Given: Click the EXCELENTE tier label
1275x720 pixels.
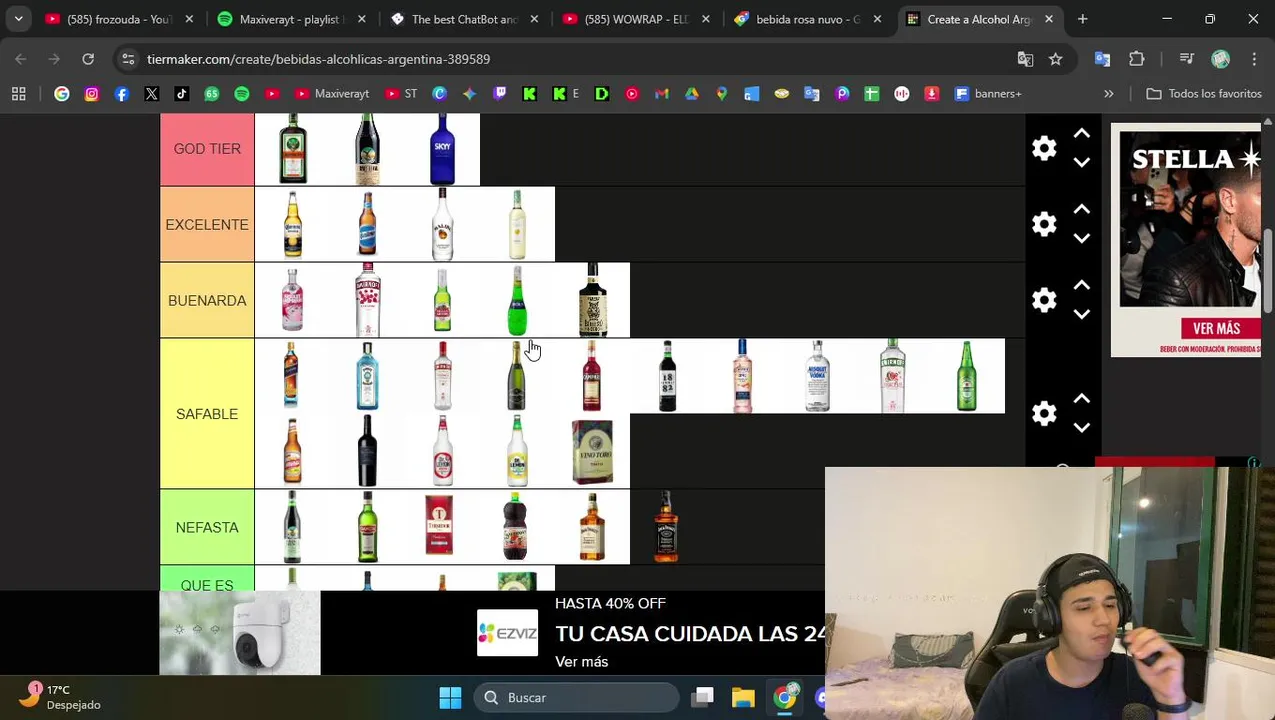Looking at the screenshot, I should point(207,225).
